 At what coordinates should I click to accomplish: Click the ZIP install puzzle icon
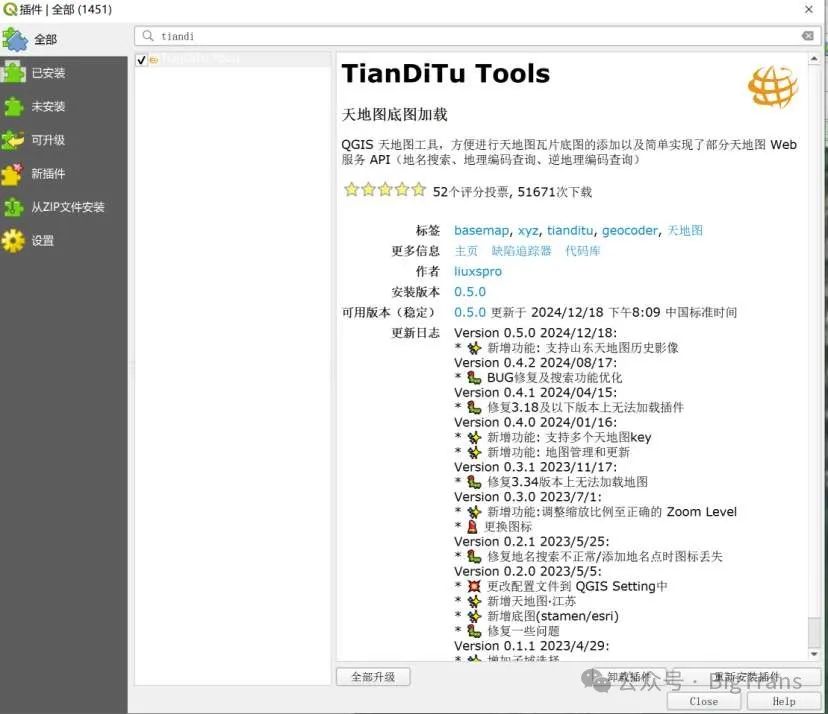(13, 208)
